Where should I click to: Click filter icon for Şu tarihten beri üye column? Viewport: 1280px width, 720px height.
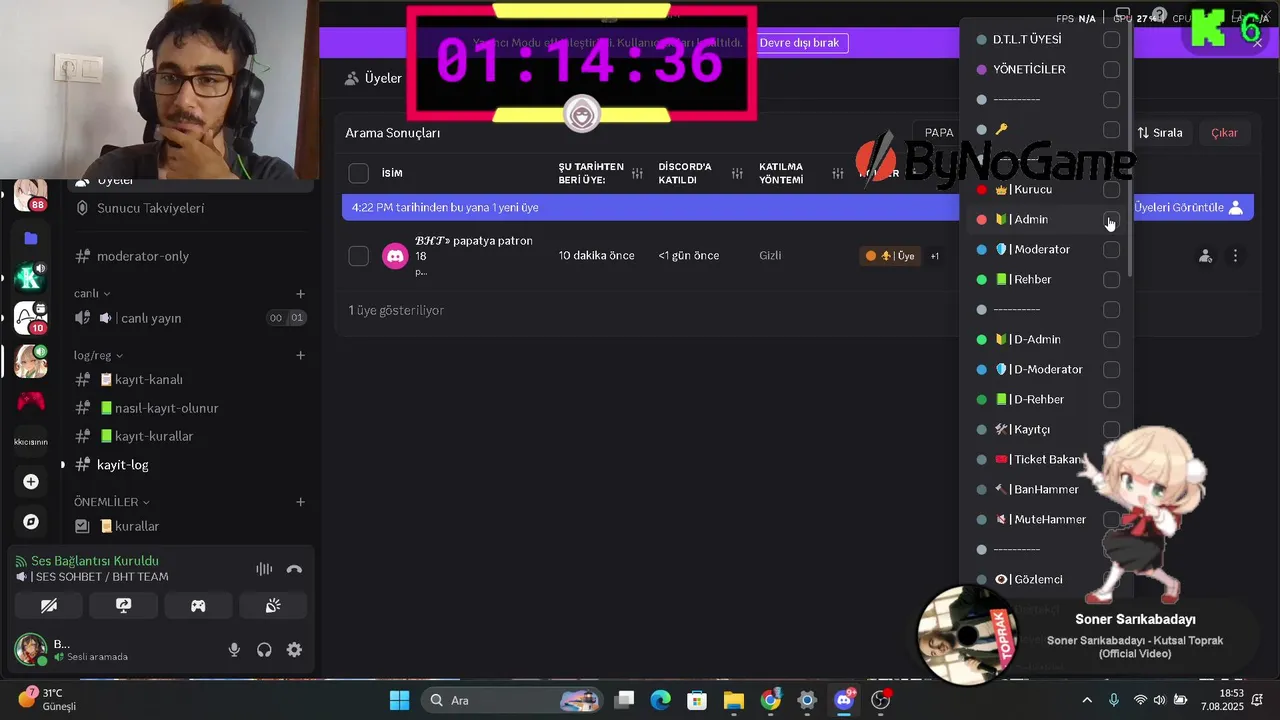pyautogui.click(x=637, y=174)
